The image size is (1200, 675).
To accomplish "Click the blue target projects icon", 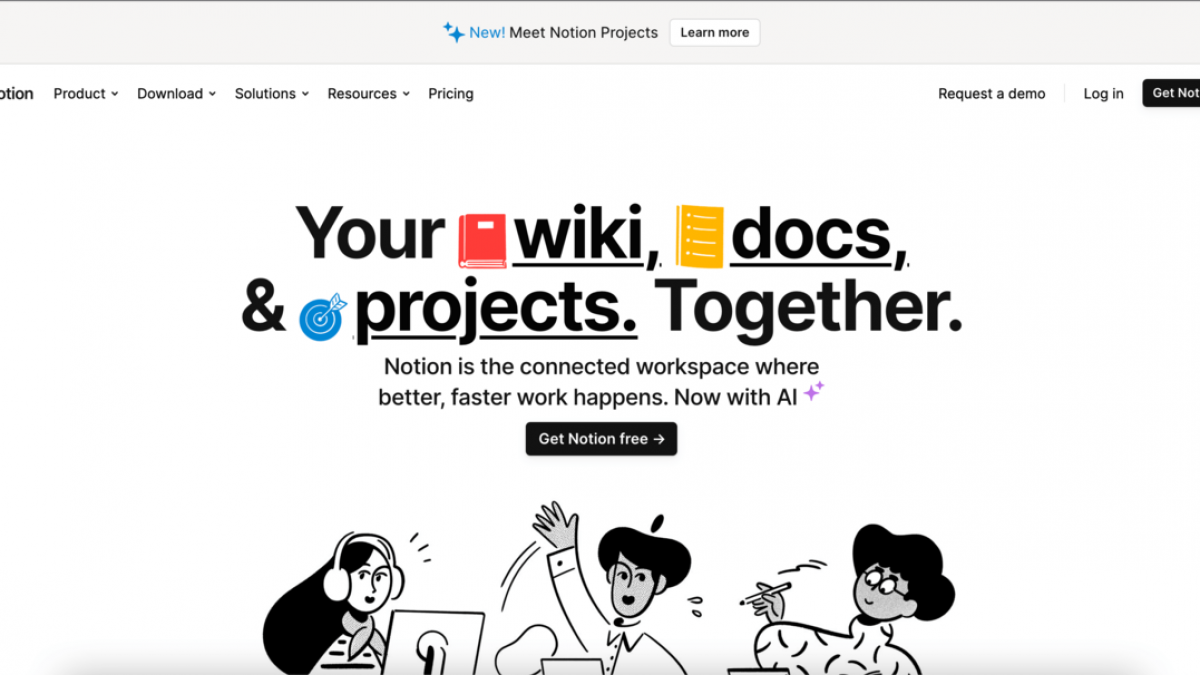I will (322, 317).
